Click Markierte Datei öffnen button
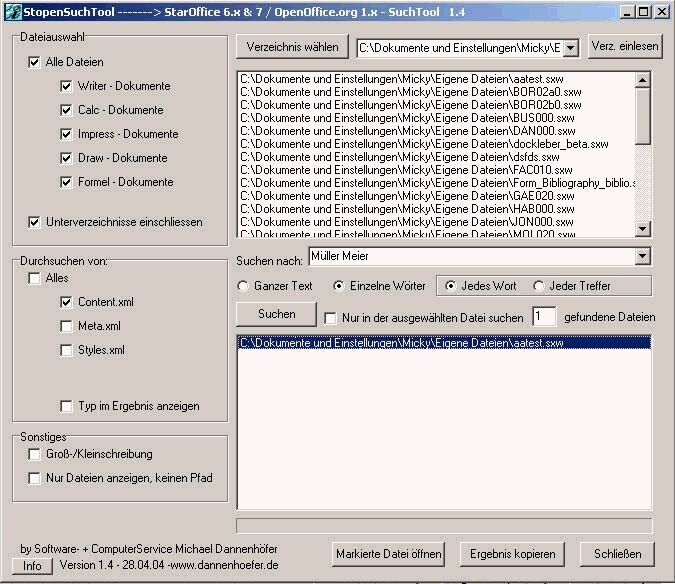This screenshot has height=584, width=675. click(388, 554)
